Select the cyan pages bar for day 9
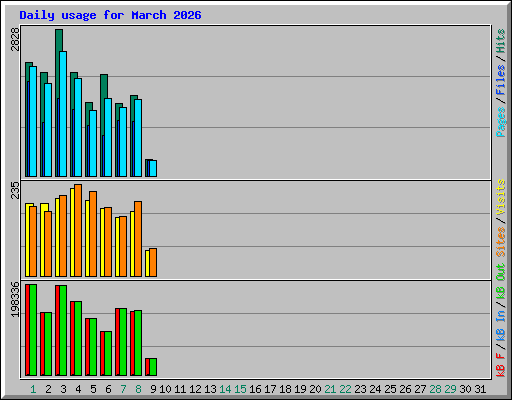 [153, 168]
